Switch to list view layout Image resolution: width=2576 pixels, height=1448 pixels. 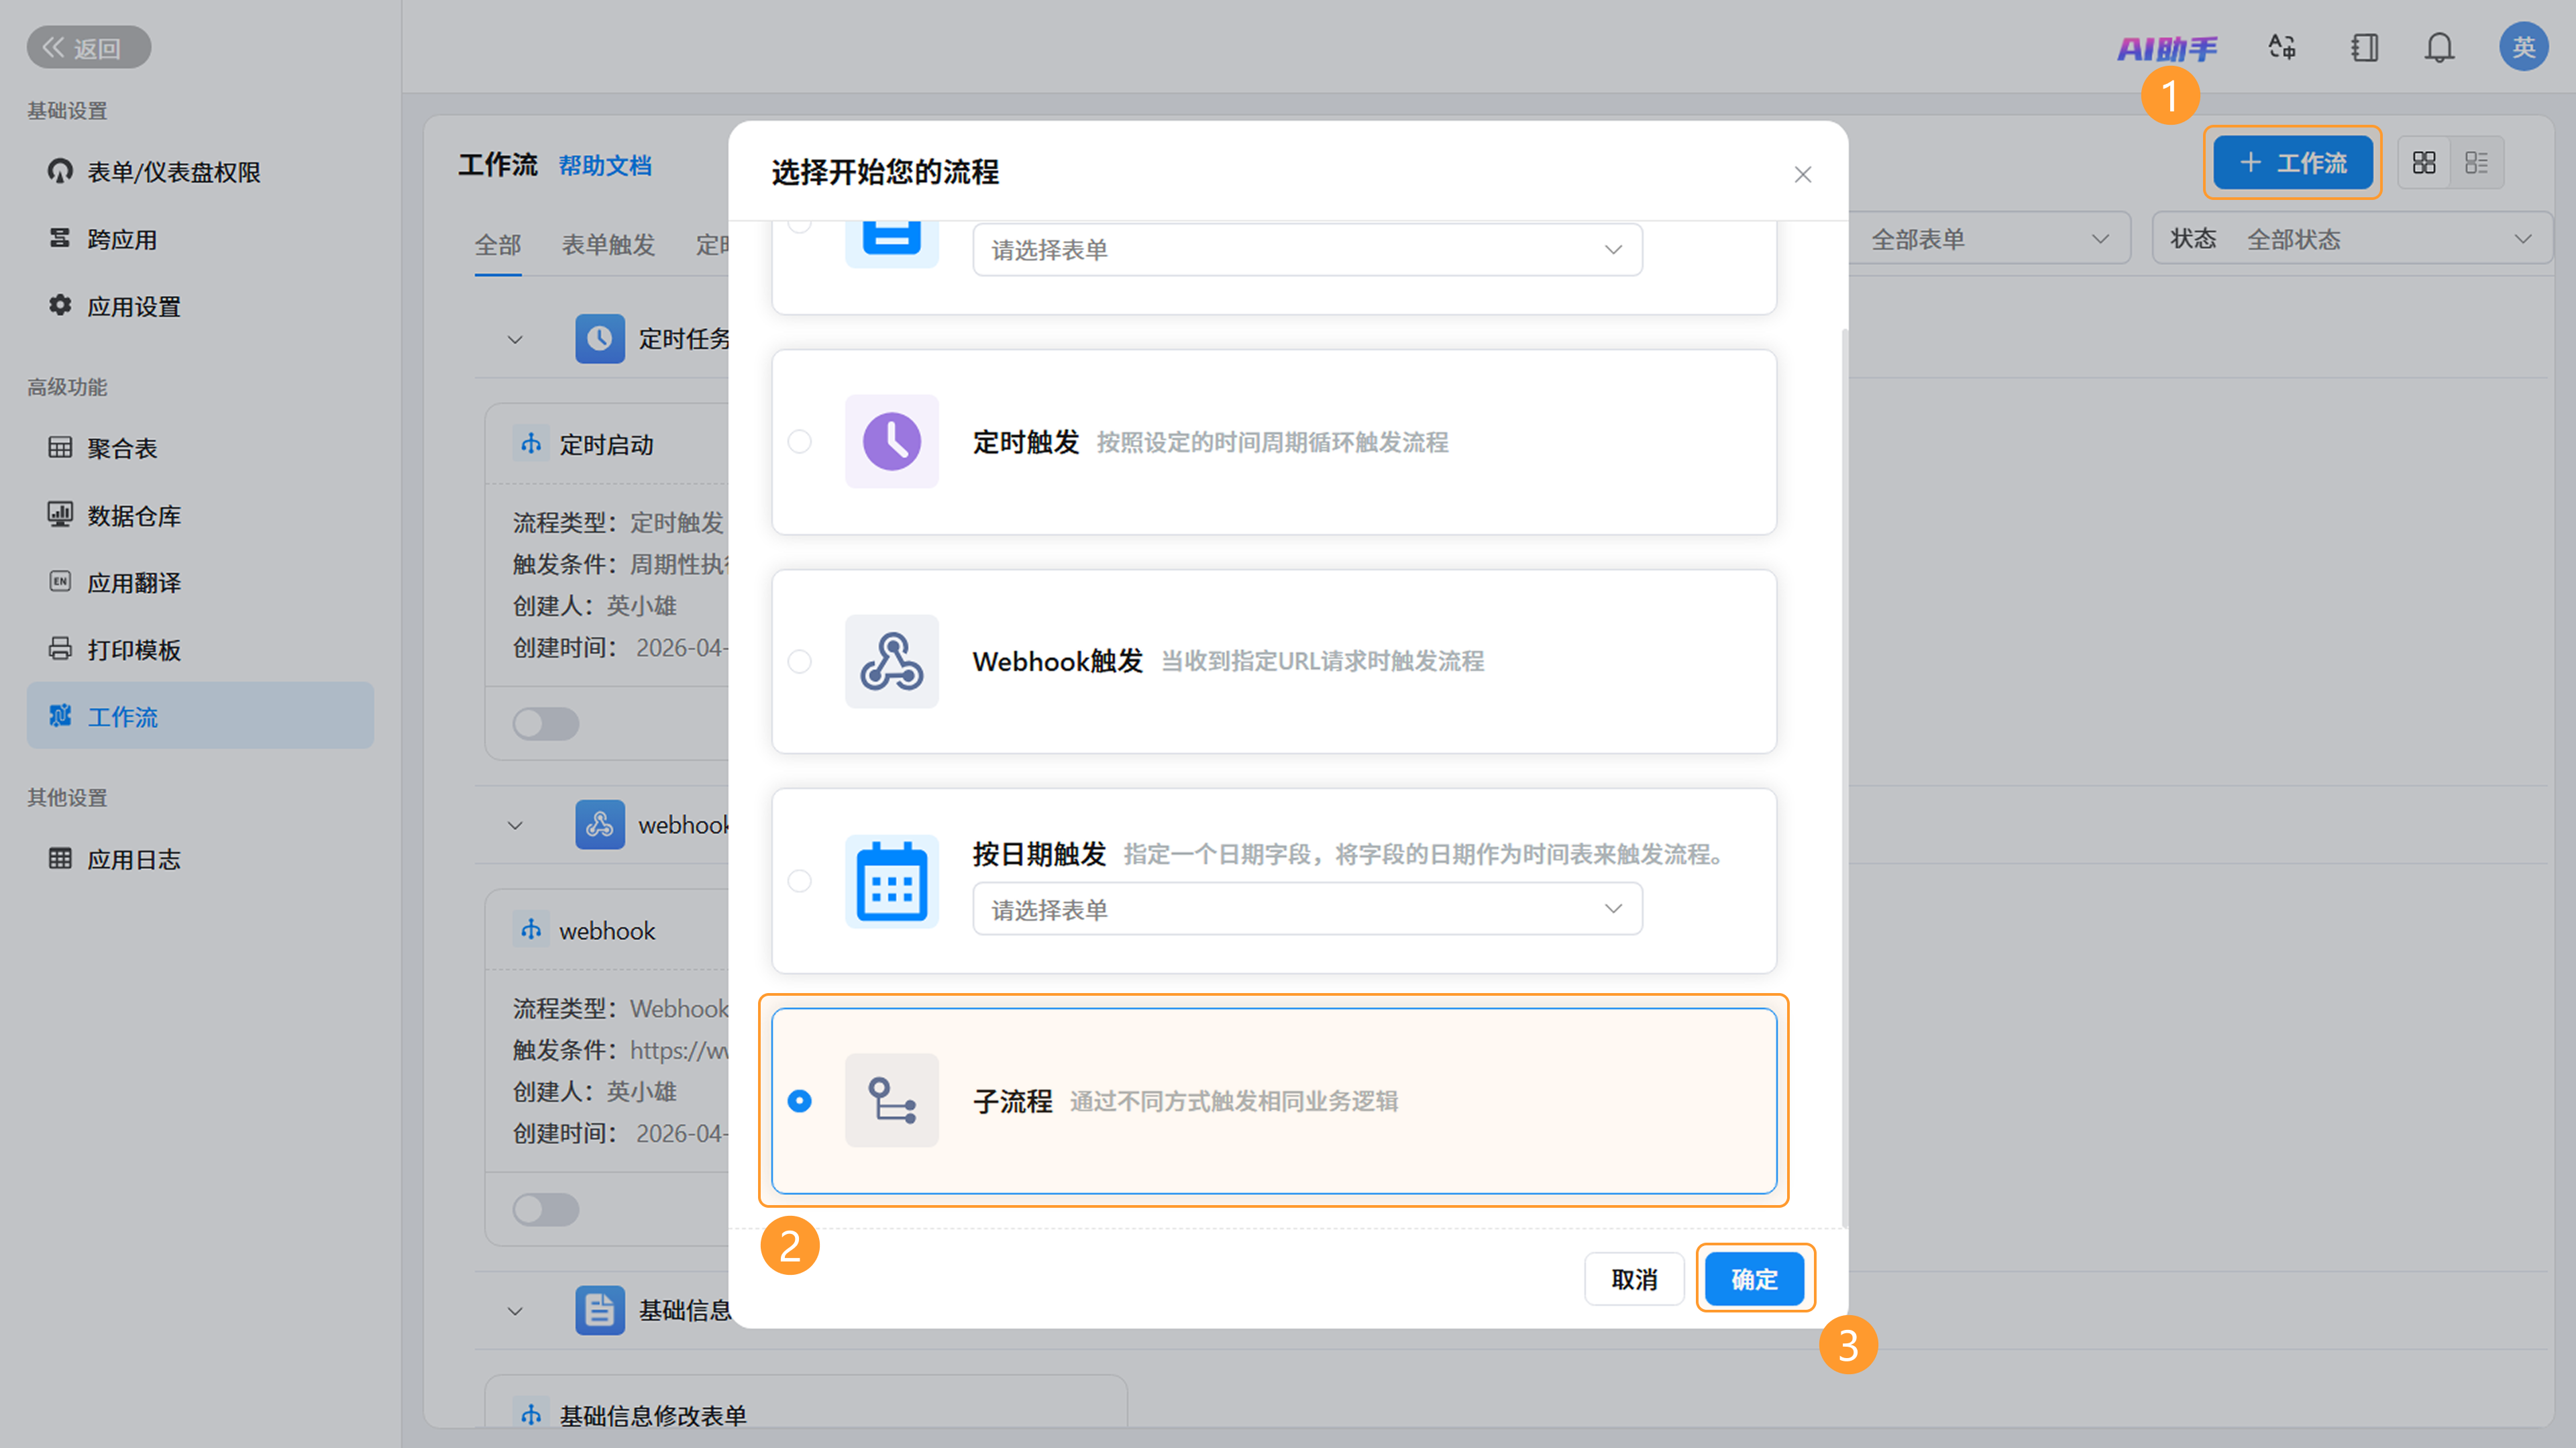pyautogui.click(x=2477, y=163)
